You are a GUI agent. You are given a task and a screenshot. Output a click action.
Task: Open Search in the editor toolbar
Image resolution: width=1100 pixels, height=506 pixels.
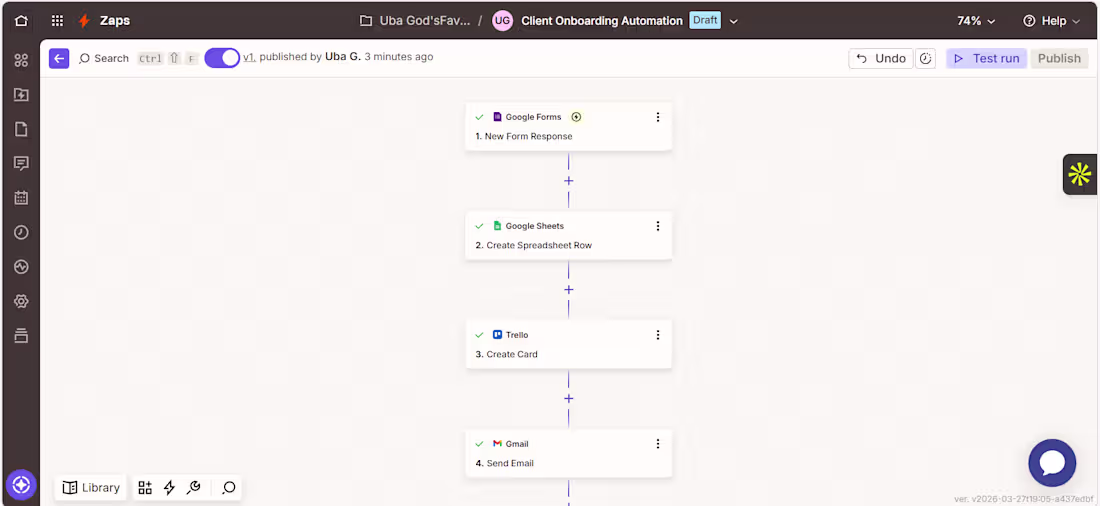point(104,58)
